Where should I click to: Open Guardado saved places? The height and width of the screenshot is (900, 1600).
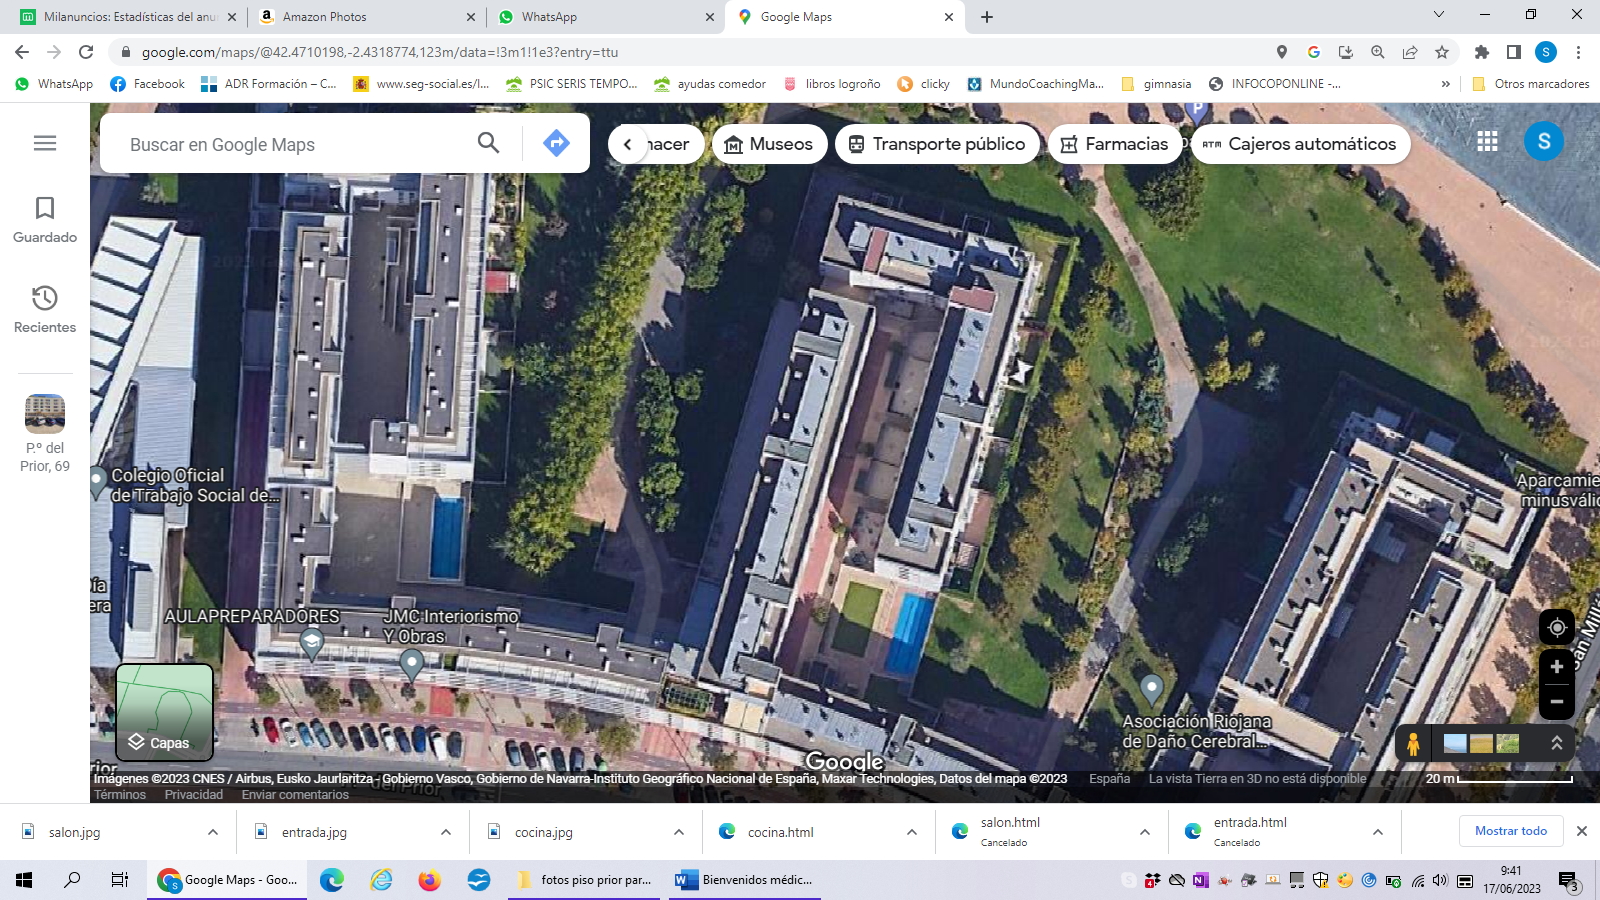pos(45,220)
